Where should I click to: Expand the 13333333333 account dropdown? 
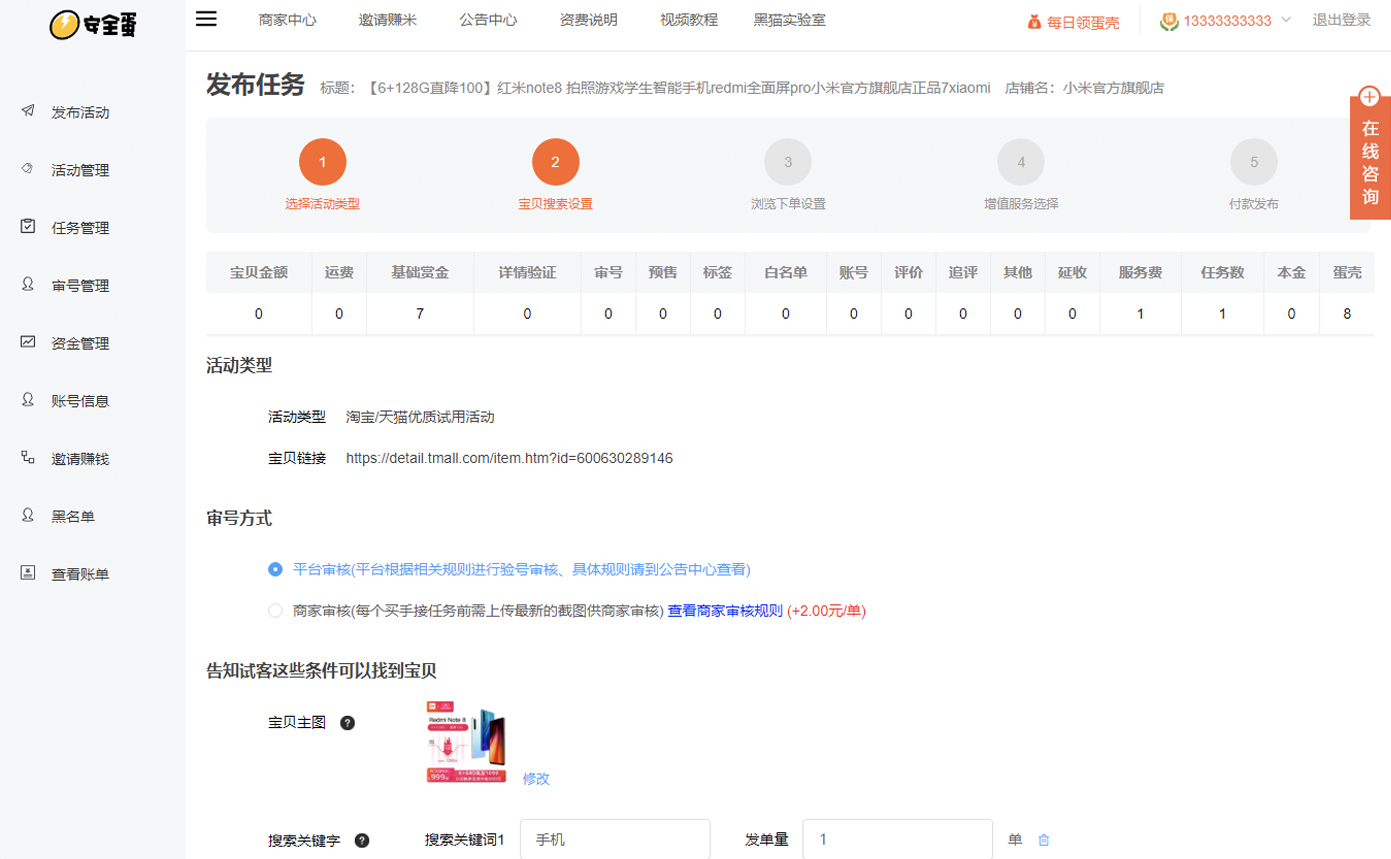1285,20
